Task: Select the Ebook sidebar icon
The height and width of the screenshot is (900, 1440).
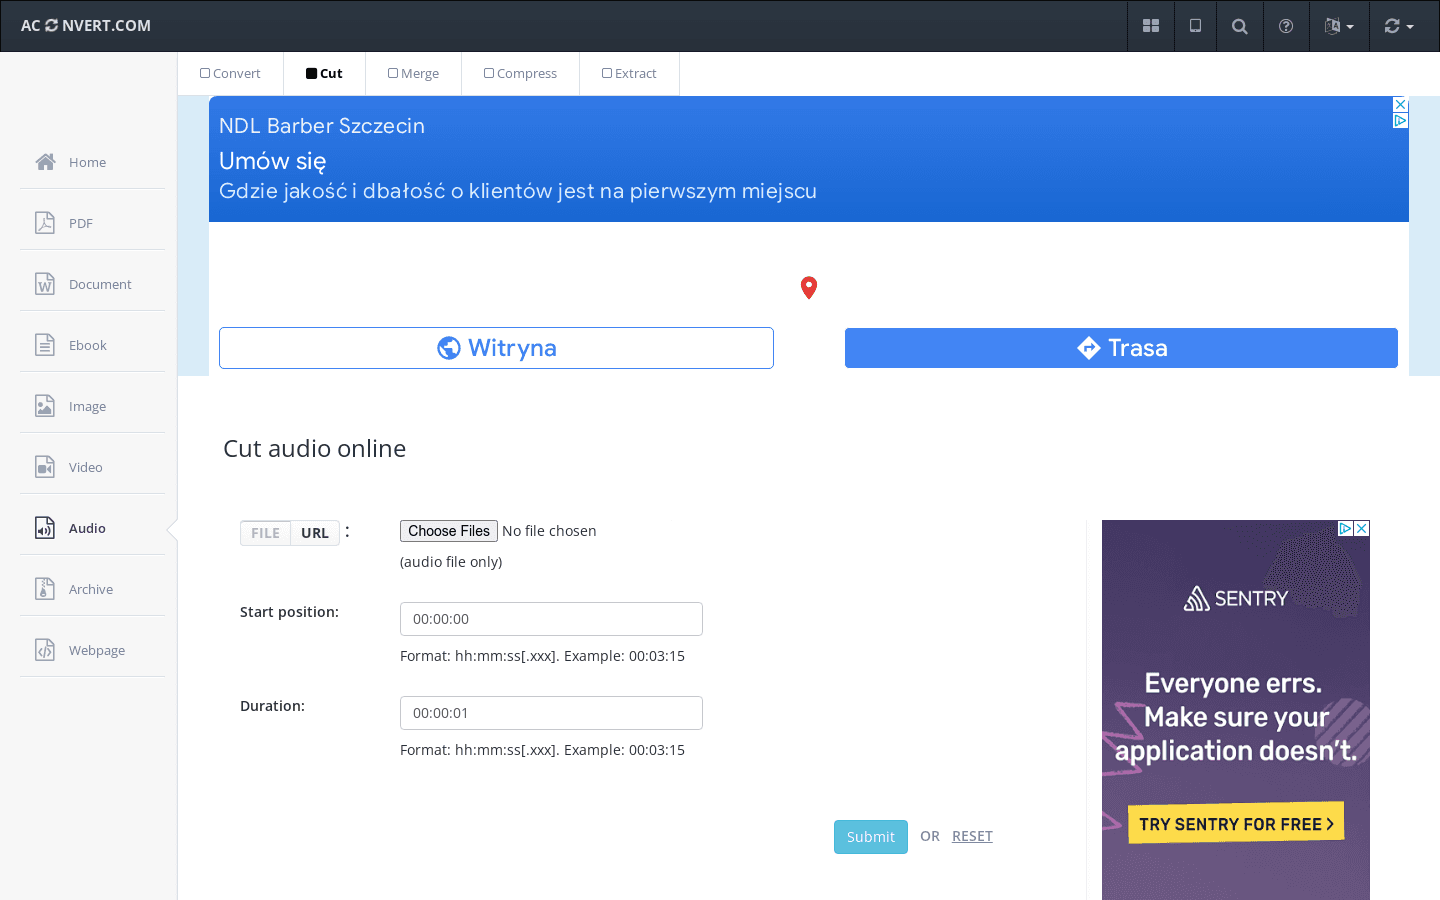Action: (45, 345)
